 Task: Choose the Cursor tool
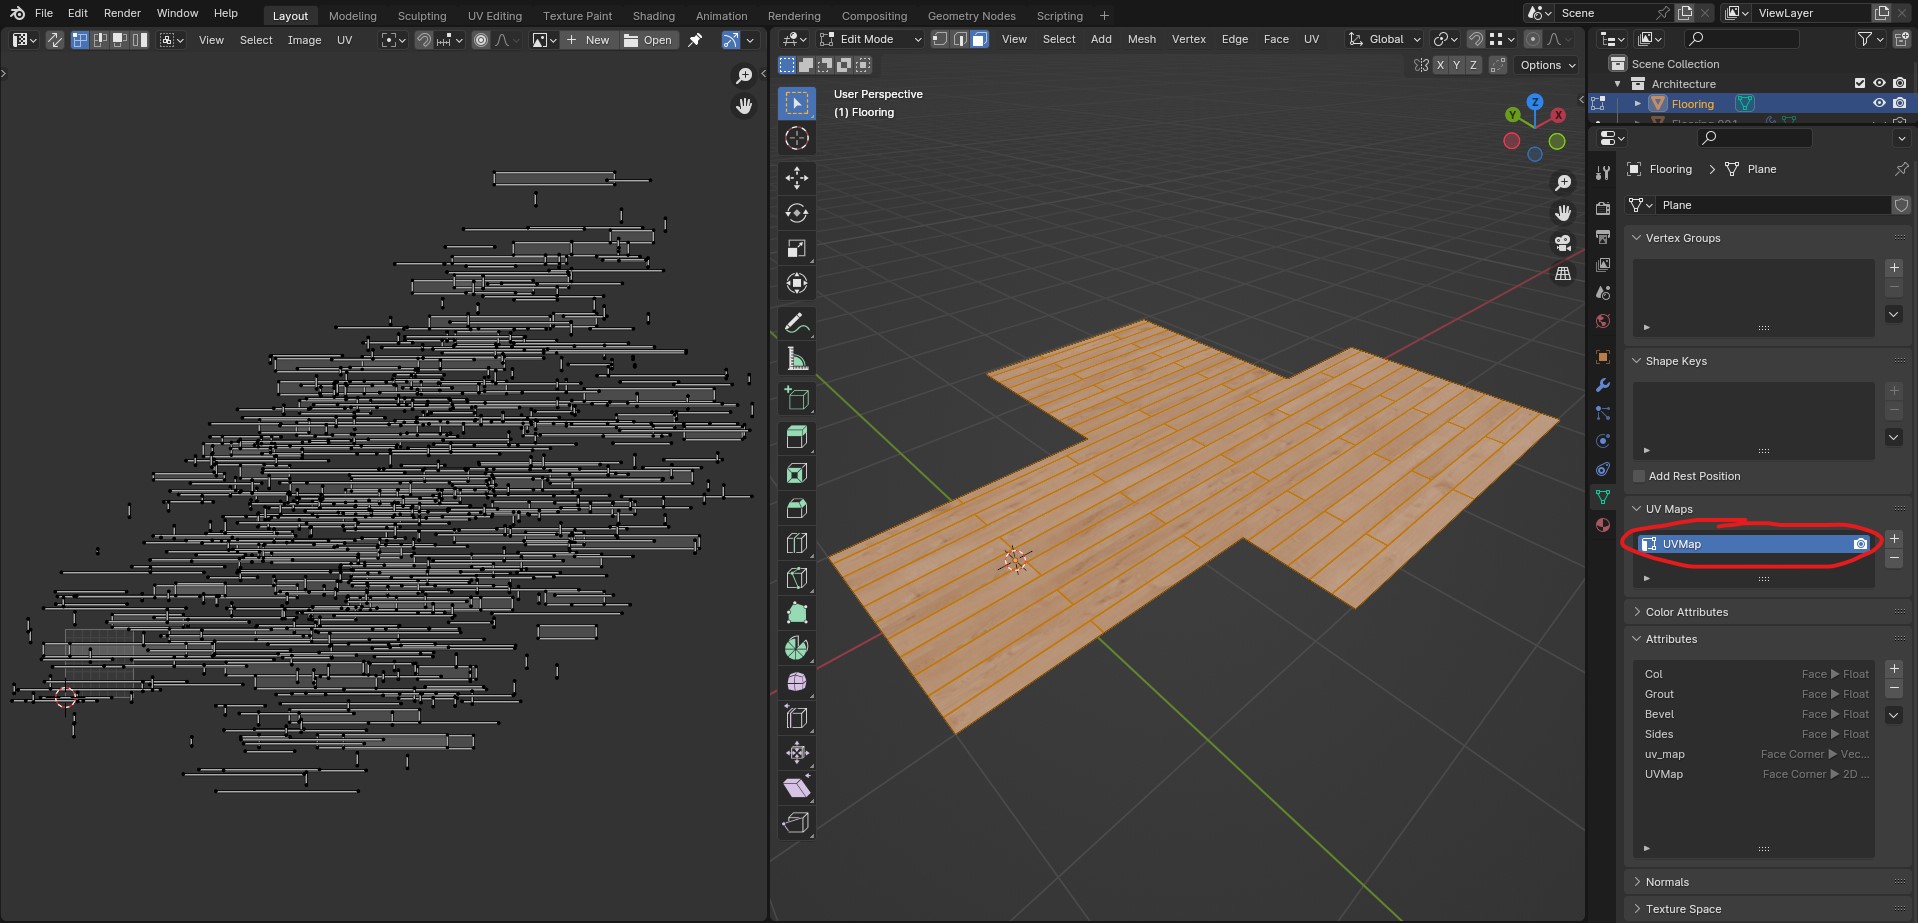click(x=796, y=138)
